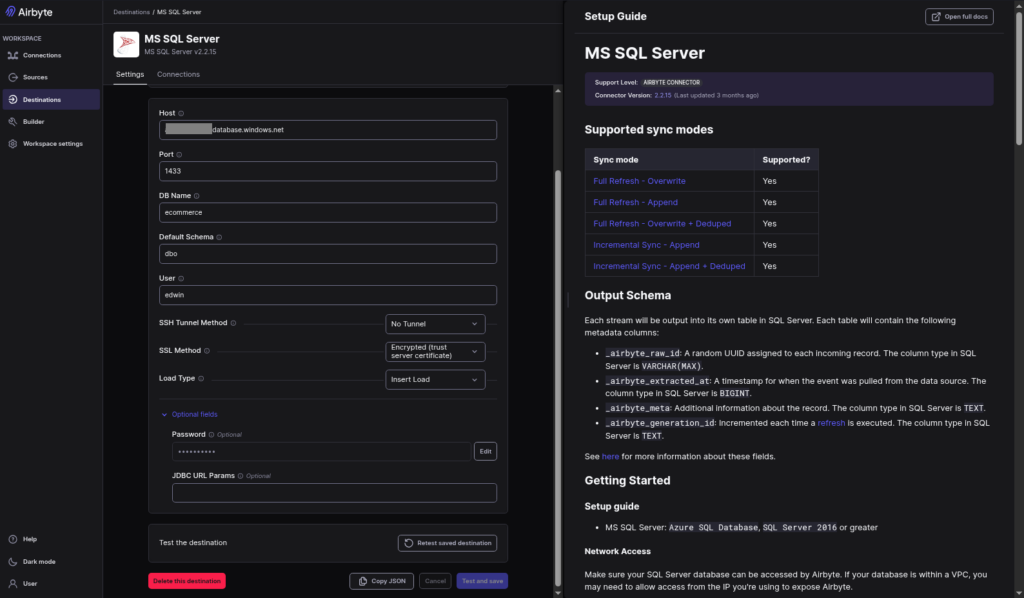Select the Settings tab

coord(129,74)
